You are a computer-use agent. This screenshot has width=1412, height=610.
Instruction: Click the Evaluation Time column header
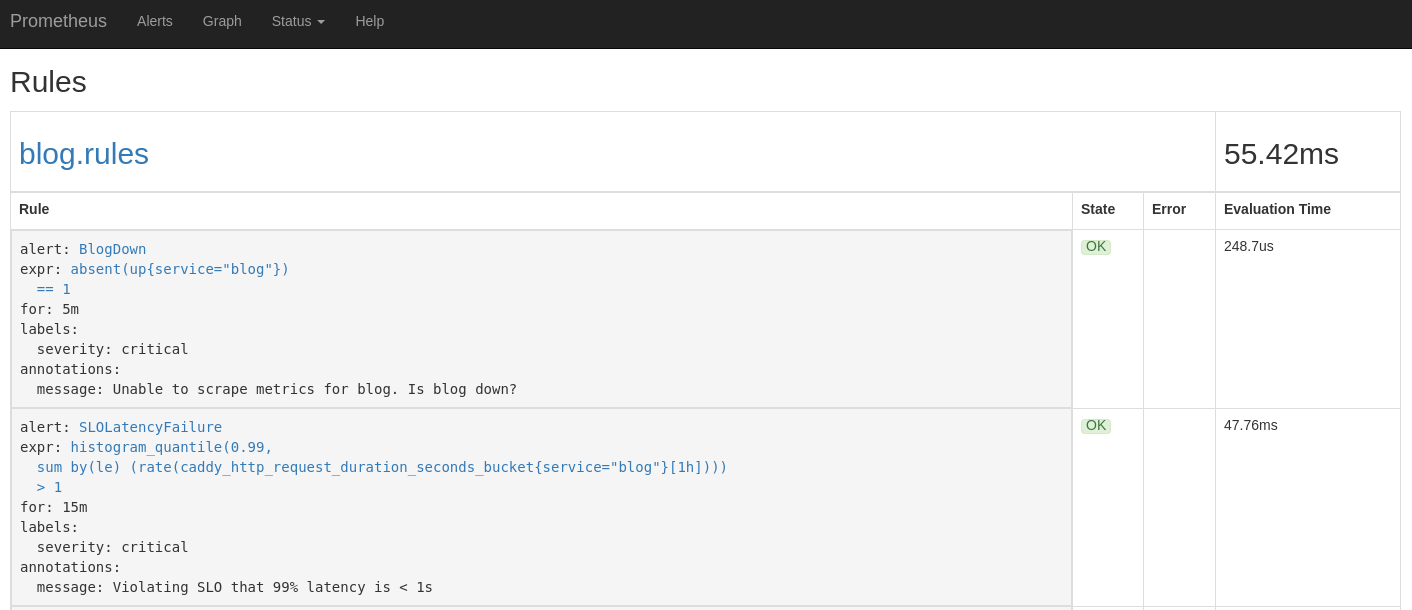click(x=1277, y=209)
